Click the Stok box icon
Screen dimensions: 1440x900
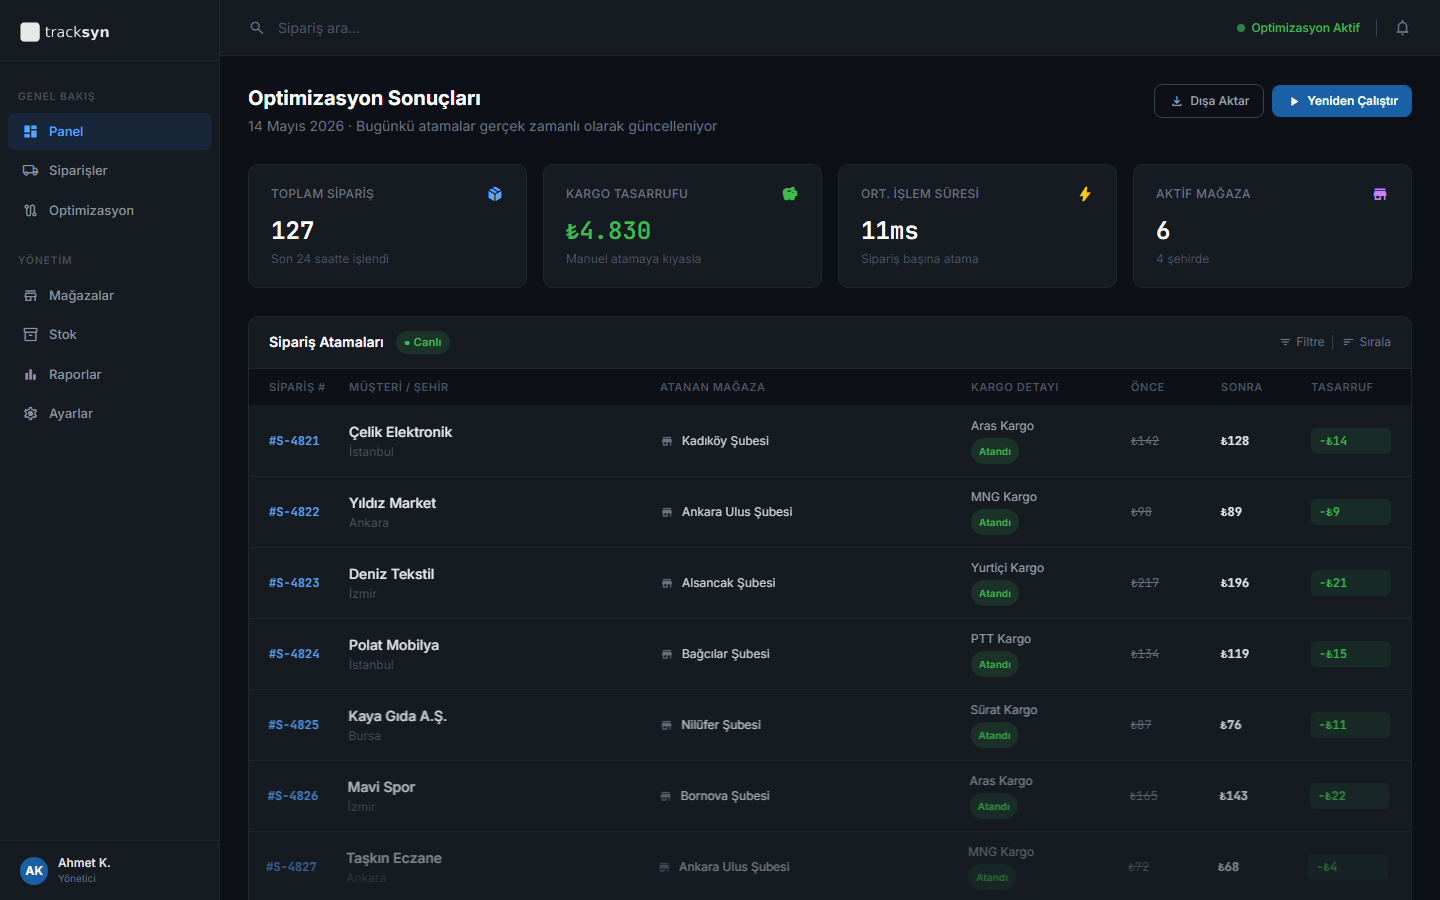point(30,334)
